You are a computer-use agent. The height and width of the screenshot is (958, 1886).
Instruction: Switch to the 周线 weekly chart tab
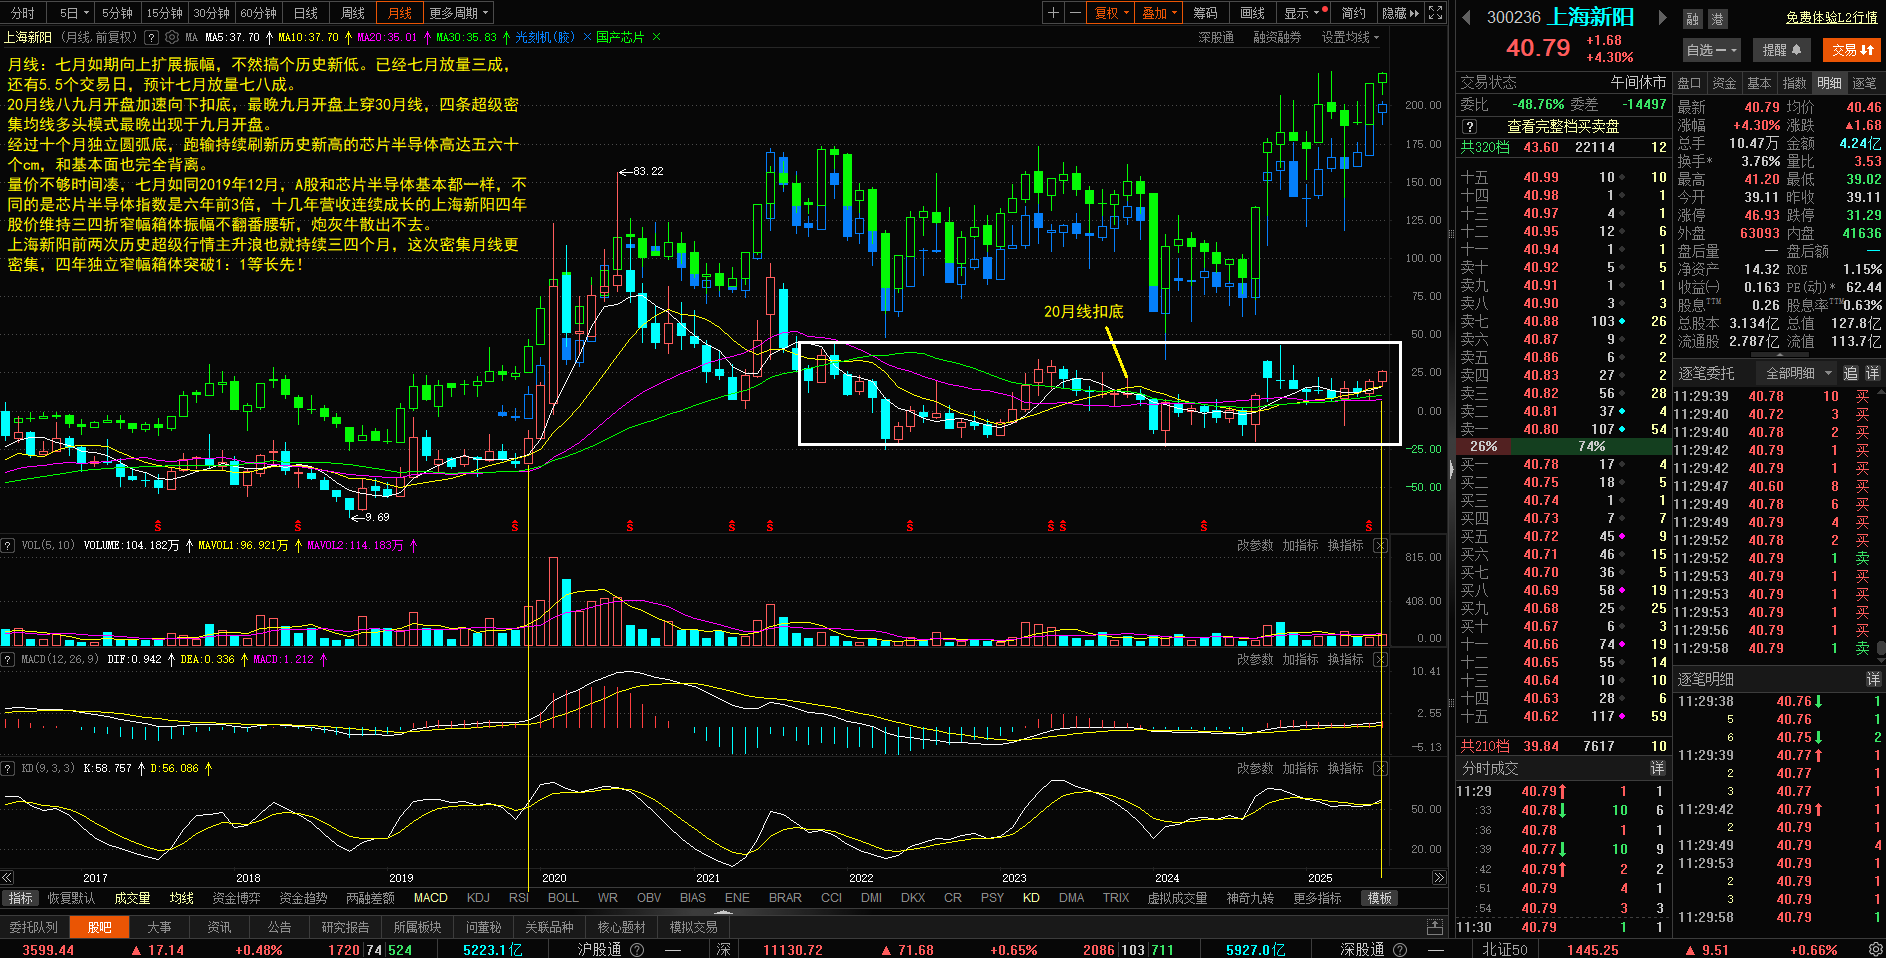pyautogui.click(x=353, y=13)
